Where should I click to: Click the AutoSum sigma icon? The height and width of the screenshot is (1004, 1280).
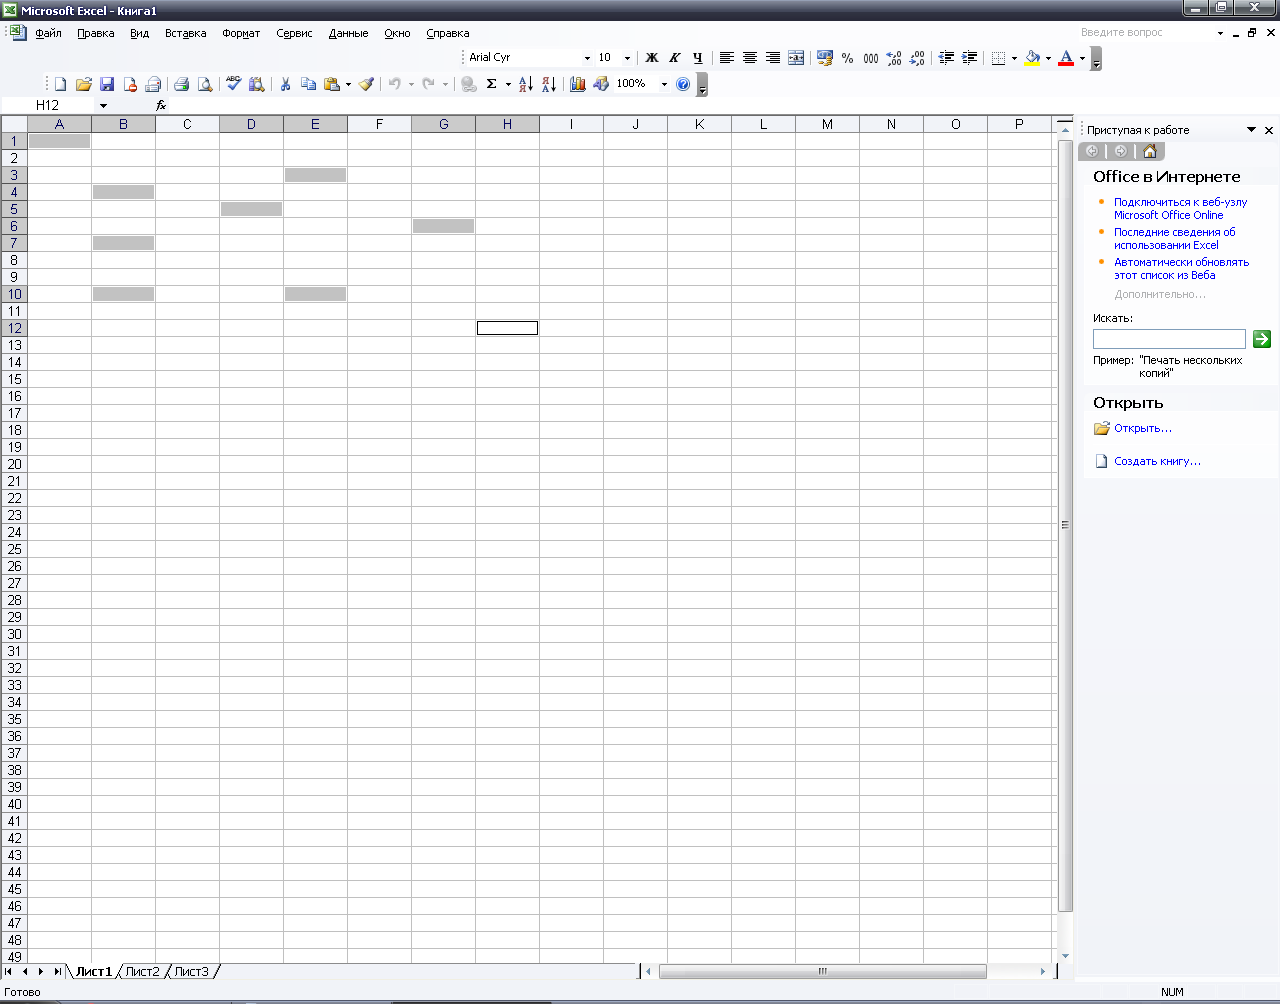(x=491, y=85)
